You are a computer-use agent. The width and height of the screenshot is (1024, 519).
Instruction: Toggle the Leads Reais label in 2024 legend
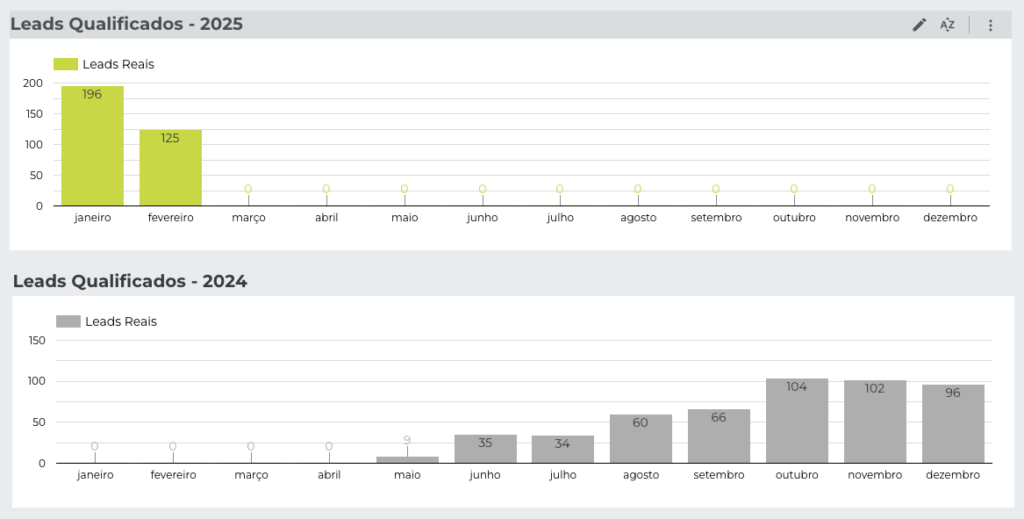click(121, 322)
